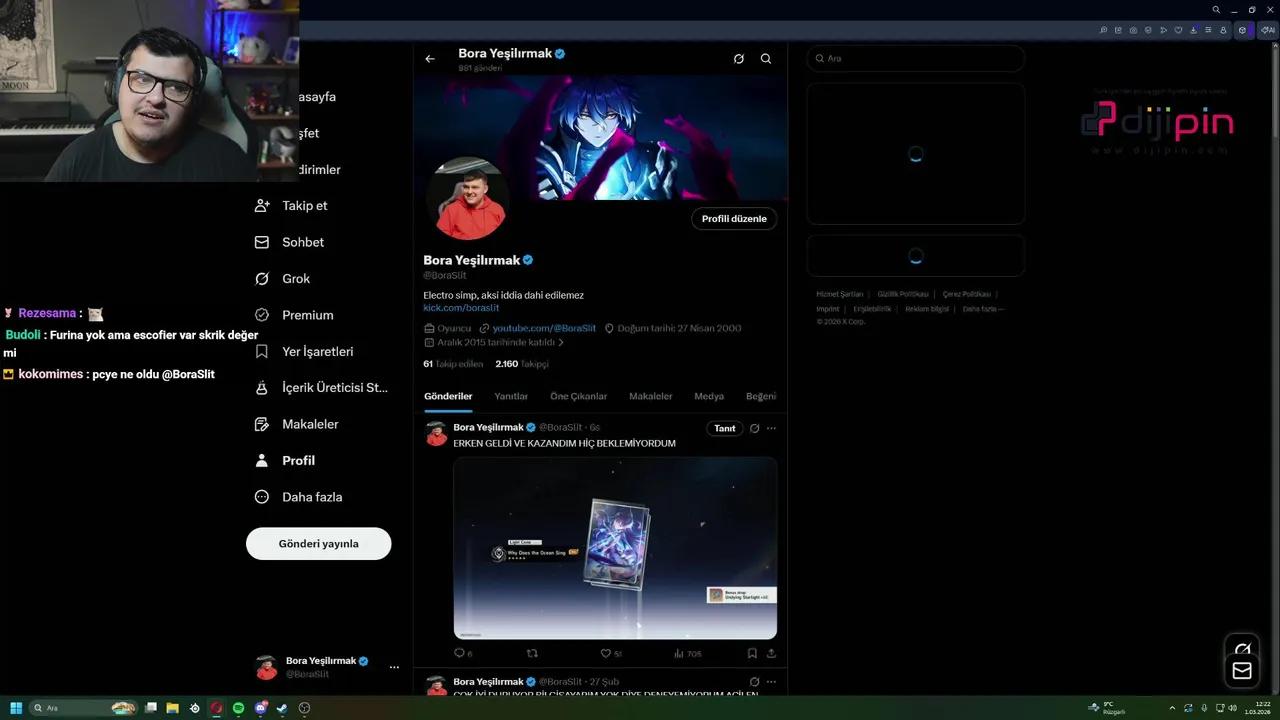Click Grok icon on first post
This screenshot has height=720, width=1280.
point(755,428)
